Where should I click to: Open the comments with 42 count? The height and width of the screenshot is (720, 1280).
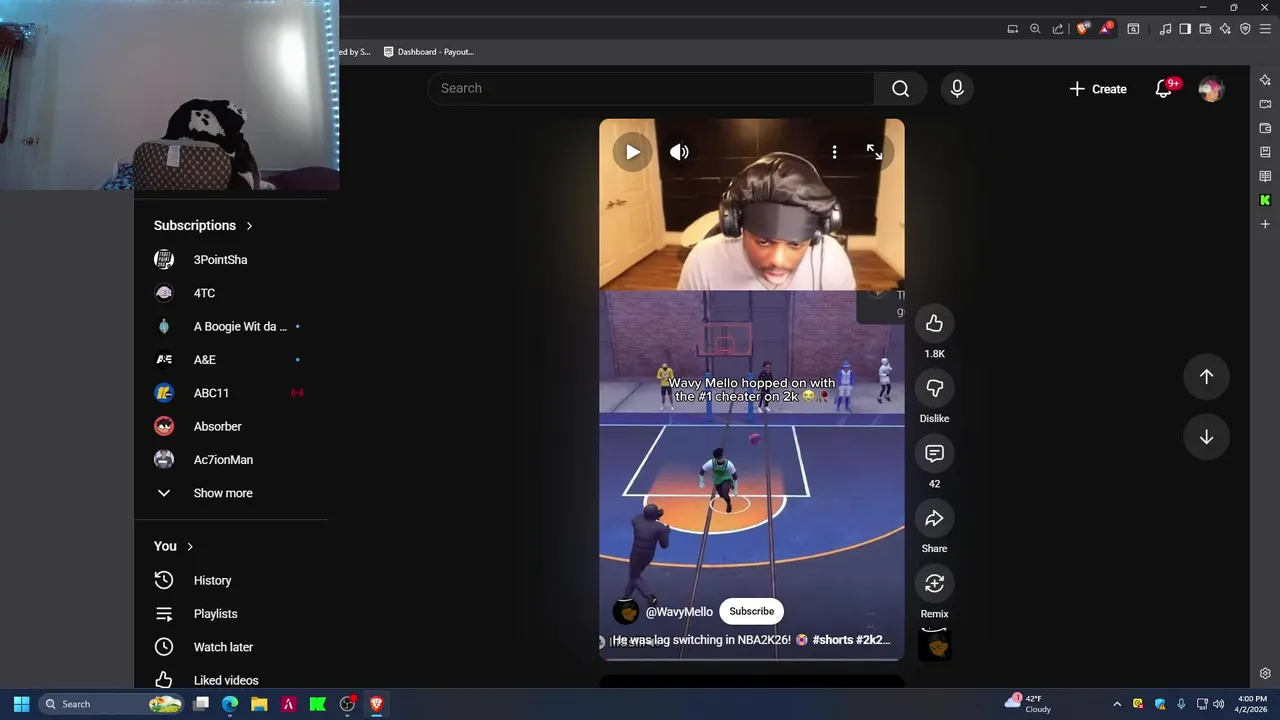[934, 454]
